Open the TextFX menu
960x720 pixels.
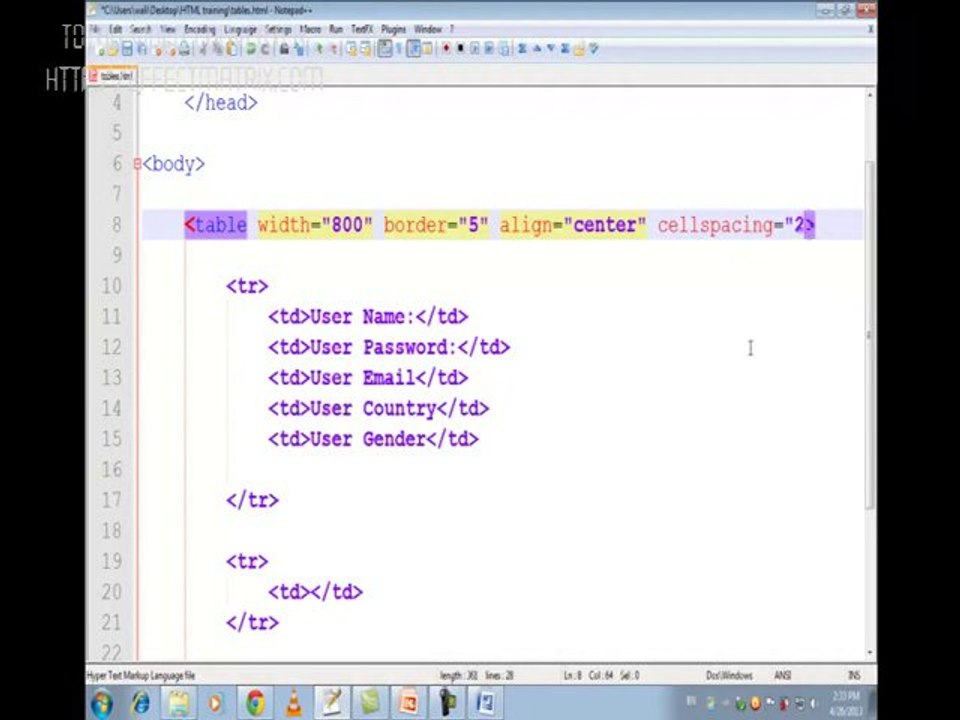[x=362, y=29]
